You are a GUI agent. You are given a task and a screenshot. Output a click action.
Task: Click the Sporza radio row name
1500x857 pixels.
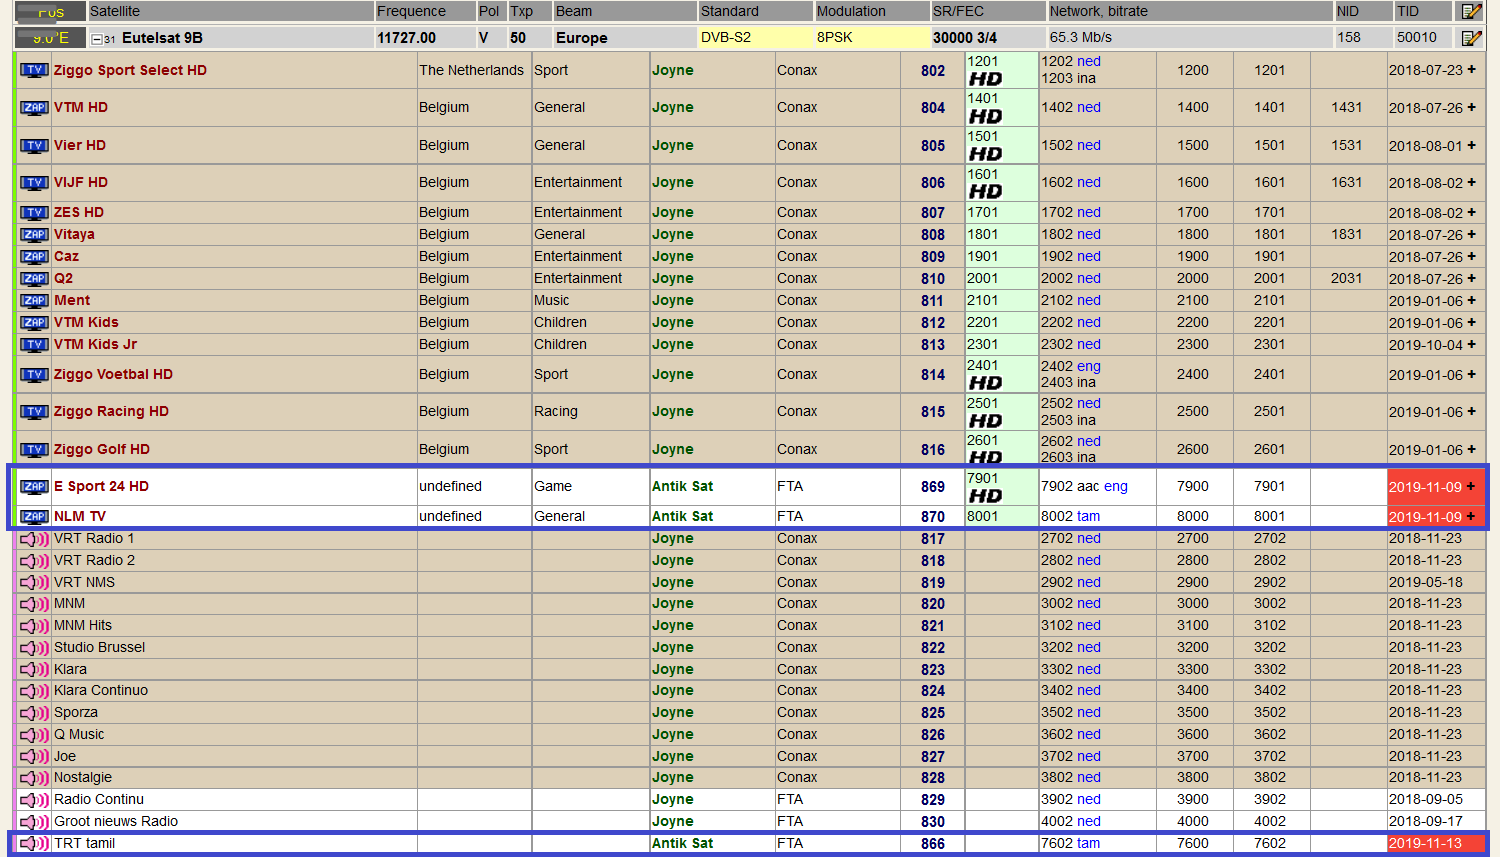click(76, 712)
